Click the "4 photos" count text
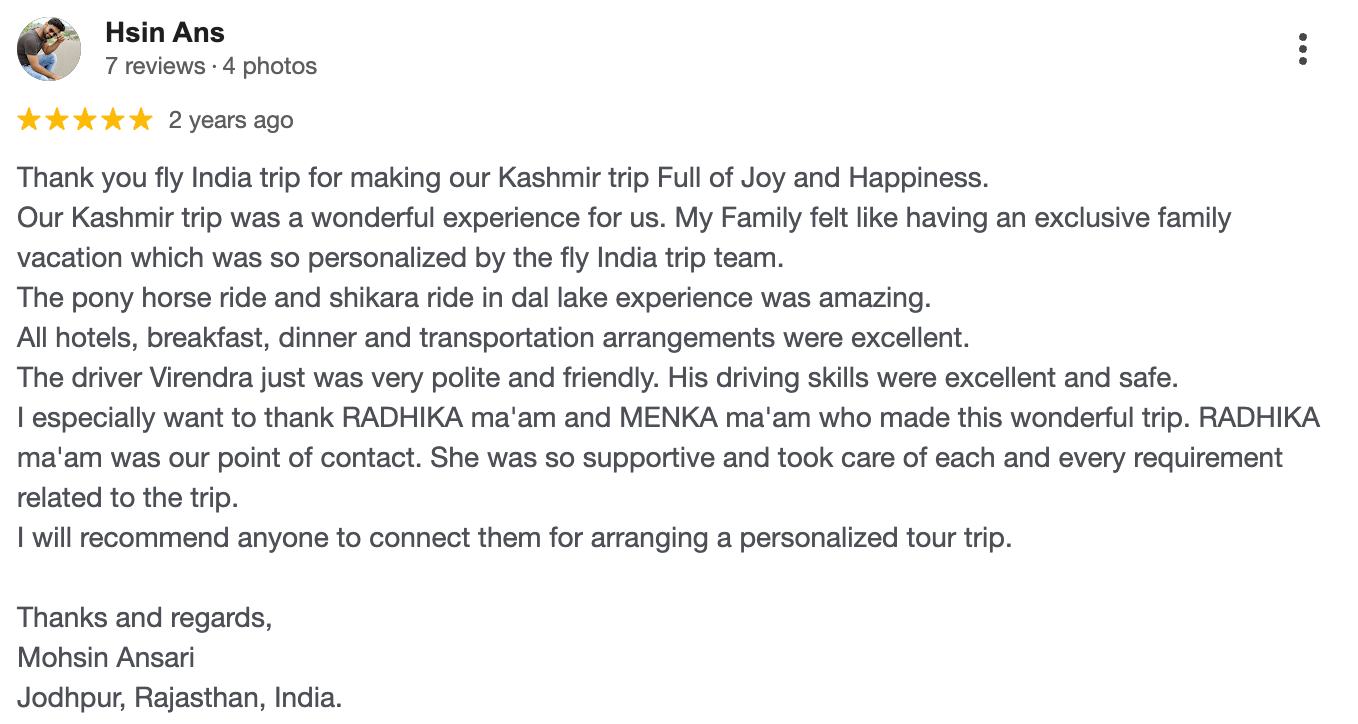The height and width of the screenshot is (724, 1358). [x=270, y=66]
